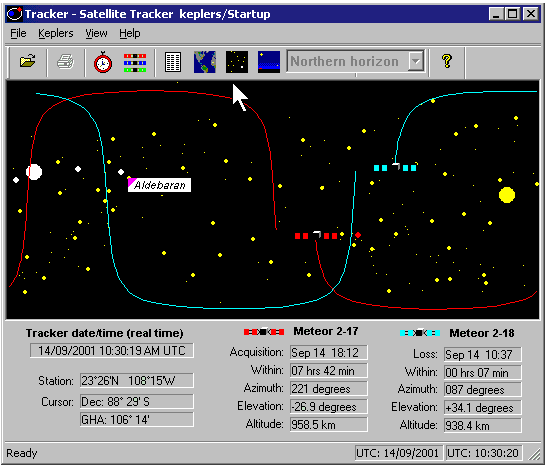Open file with the folder toolbar icon
This screenshot has width=551, height=473.
pos(27,61)
